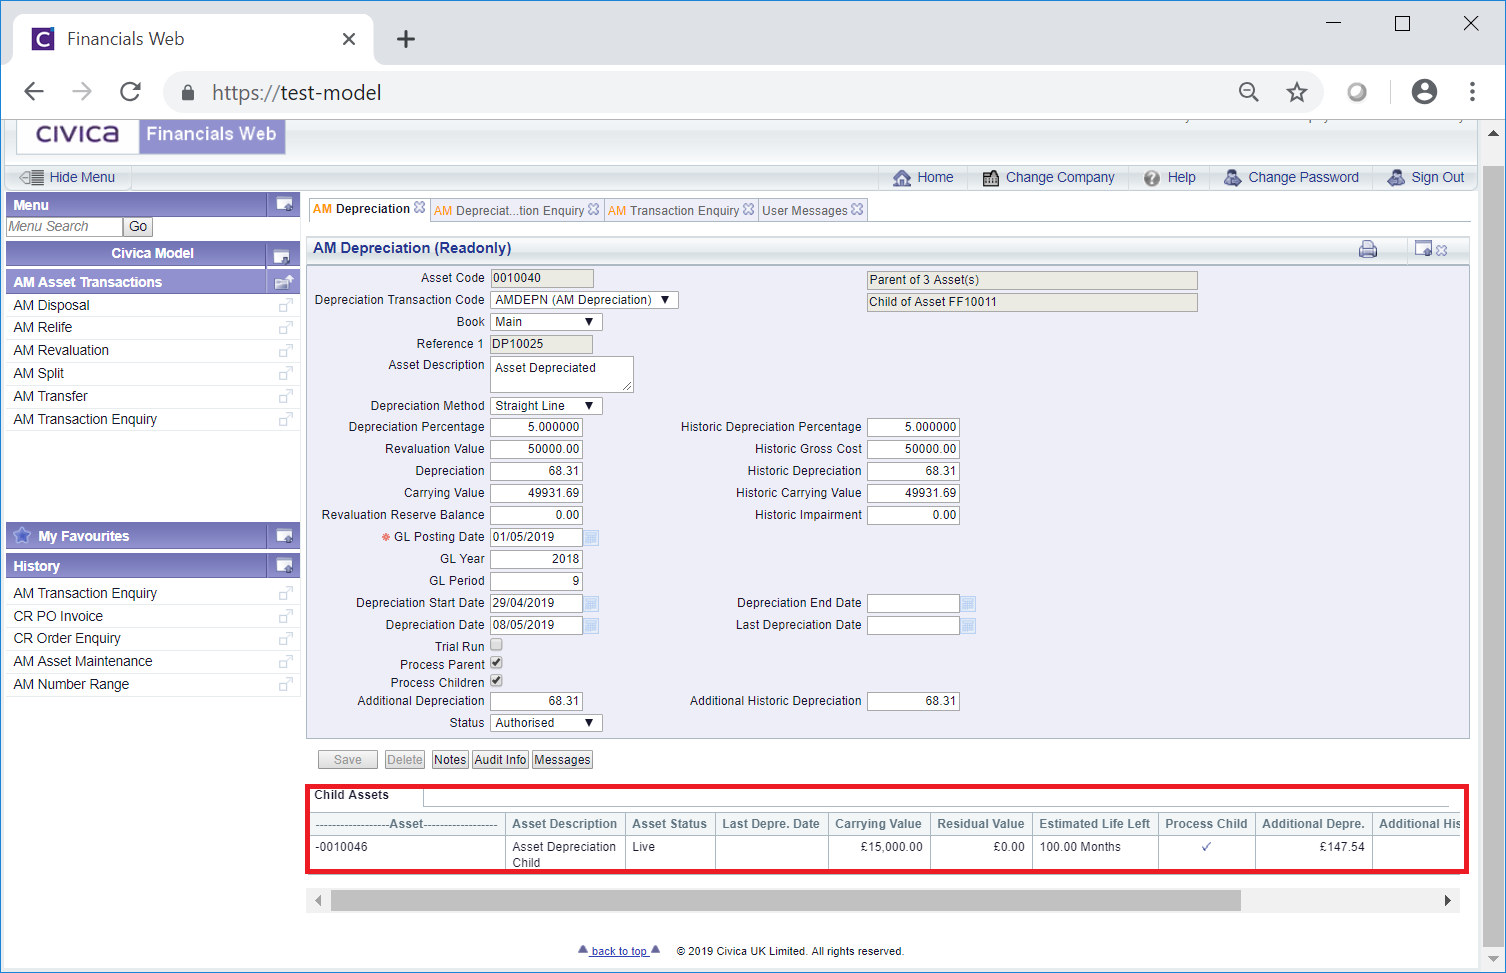Click the My Favourites panel icon
This screenshot has width=1506, height=973.
point(285,536)
